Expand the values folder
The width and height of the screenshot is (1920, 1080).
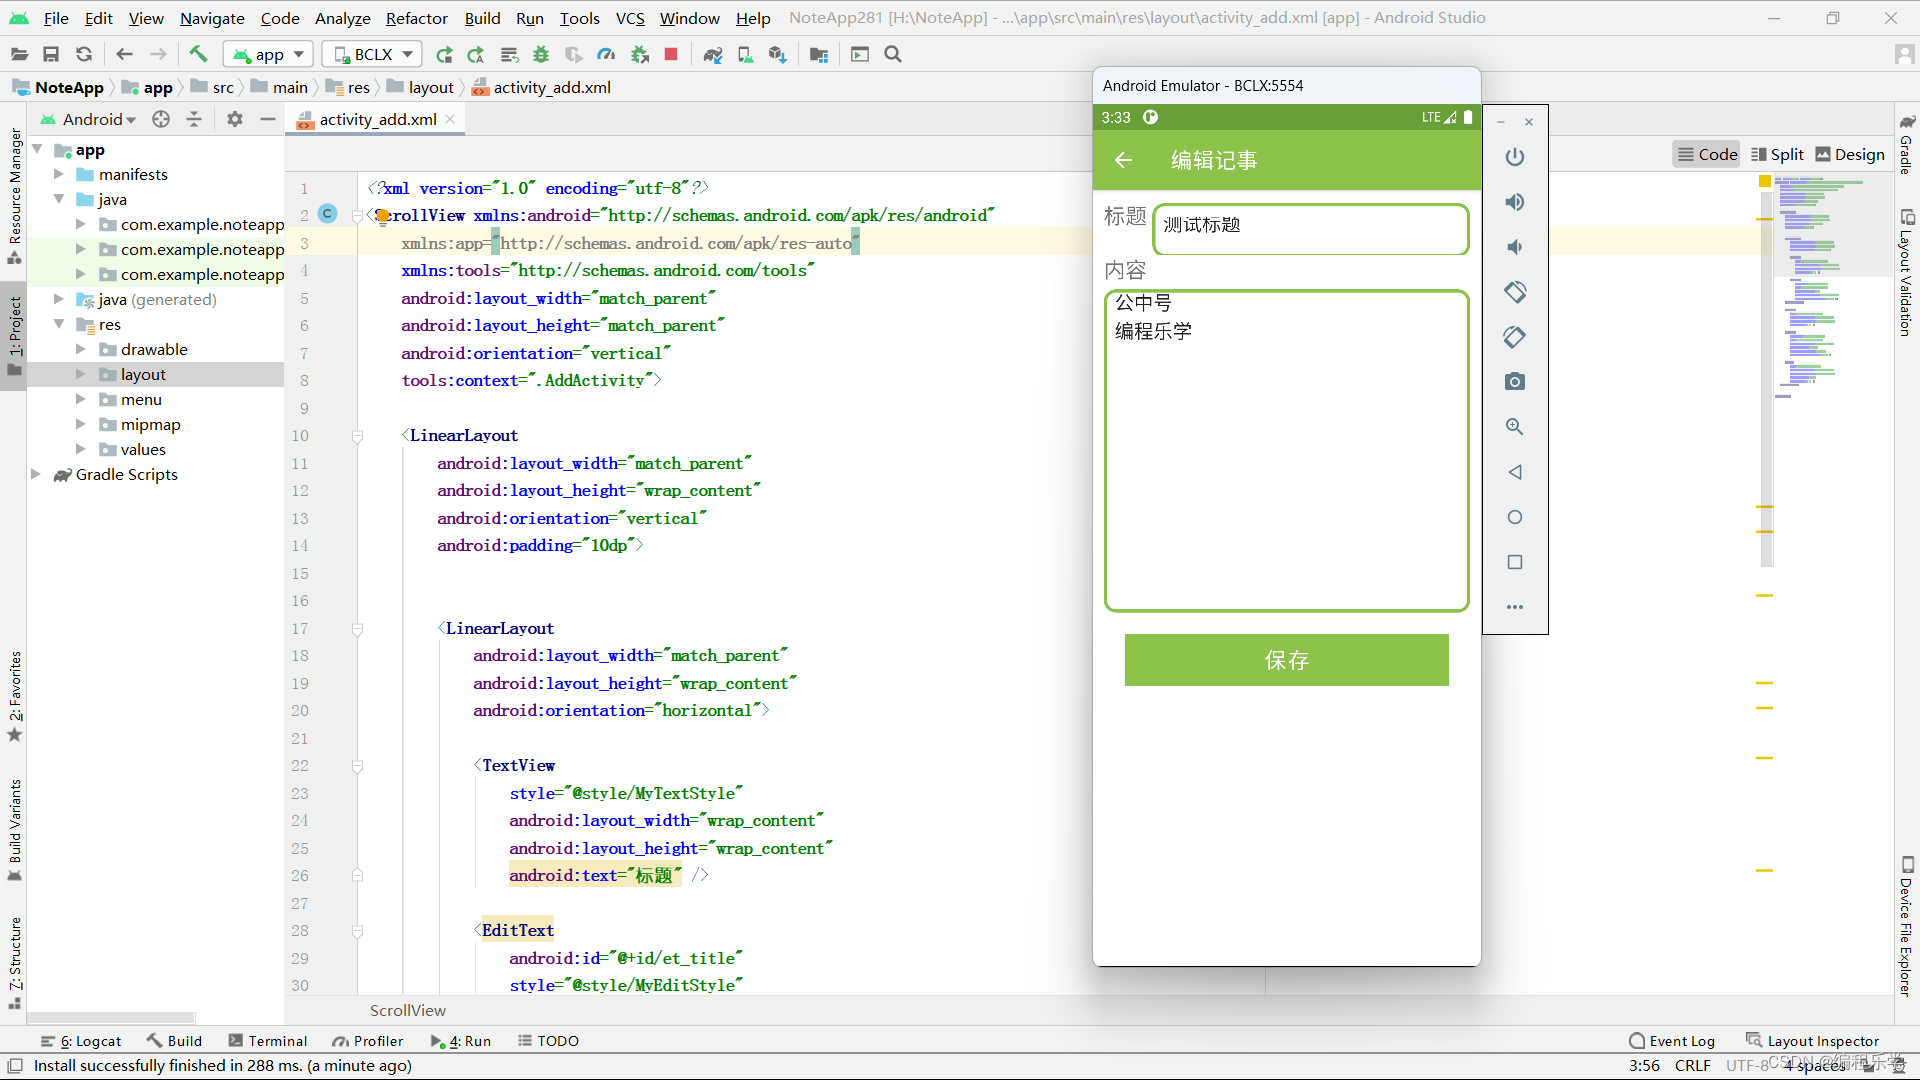click(x=80, y=449)
